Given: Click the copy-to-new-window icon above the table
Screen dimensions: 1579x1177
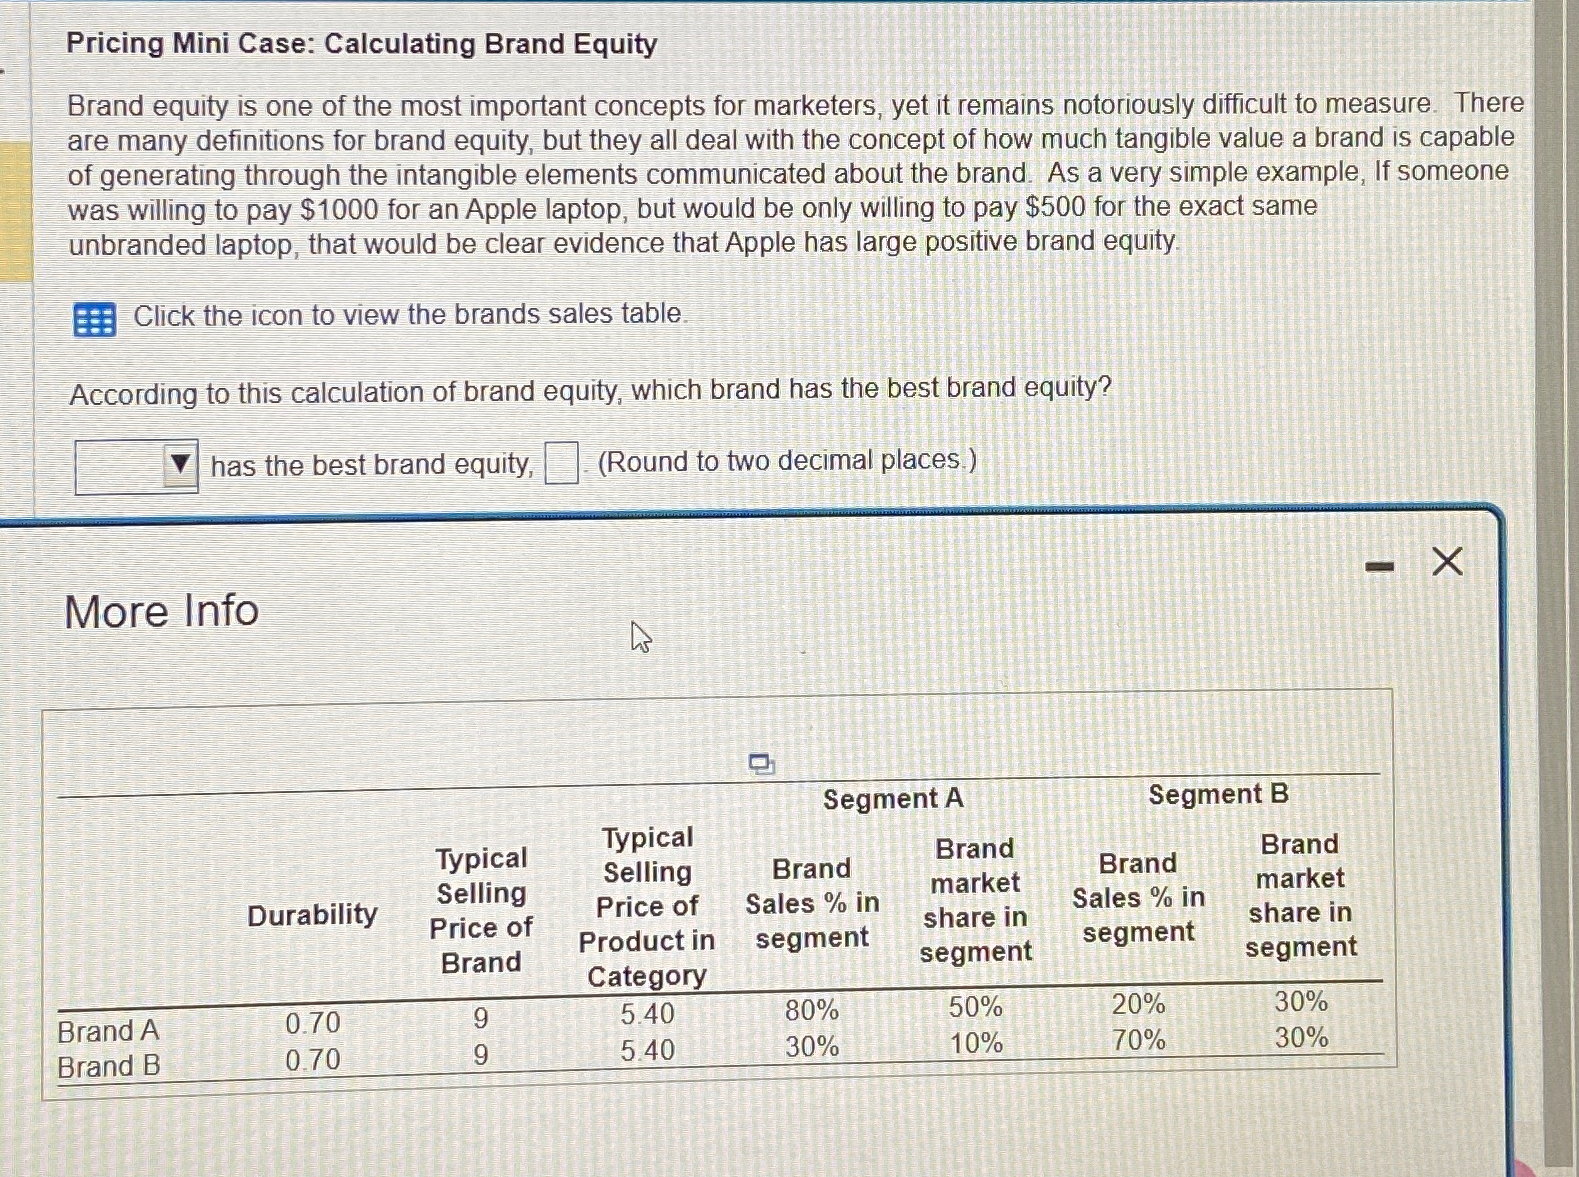Looking at the screenshot, I should (x=761, y=763).
